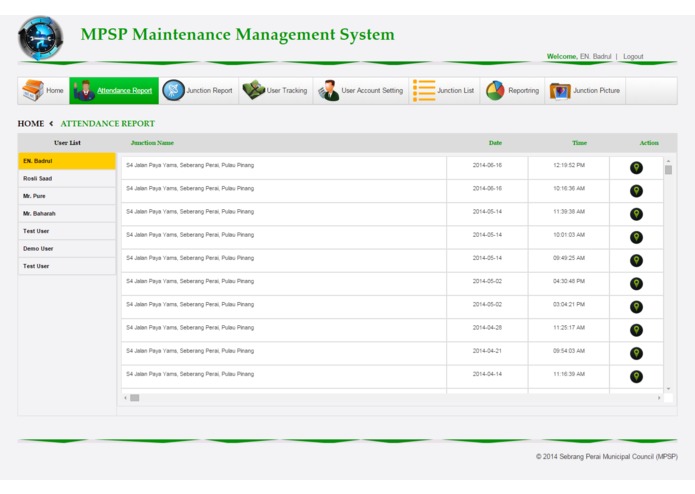The width and height of the screenshot is (695, 494).
Task: Click the Time column header
Action: [579, 143]
